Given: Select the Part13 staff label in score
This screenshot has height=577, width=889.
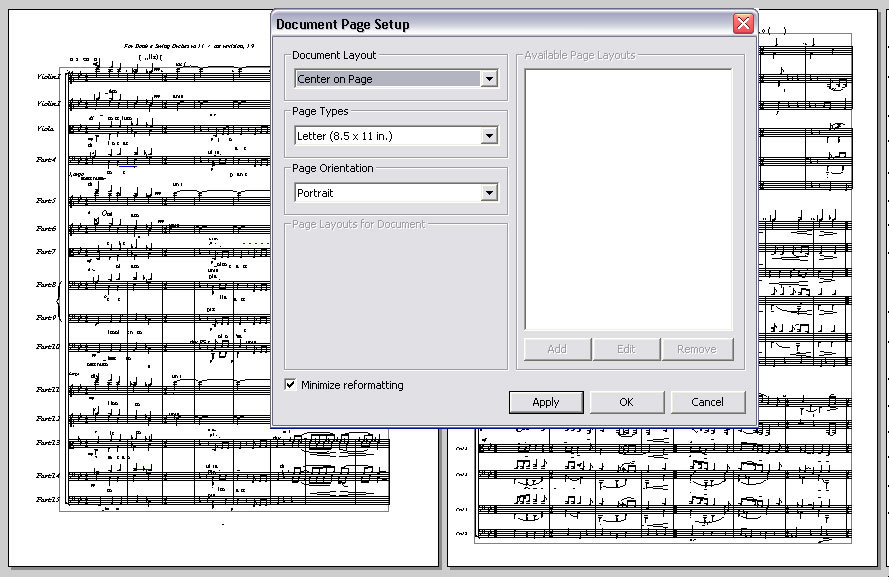Looking at the screenshot, I should point(48,443).
